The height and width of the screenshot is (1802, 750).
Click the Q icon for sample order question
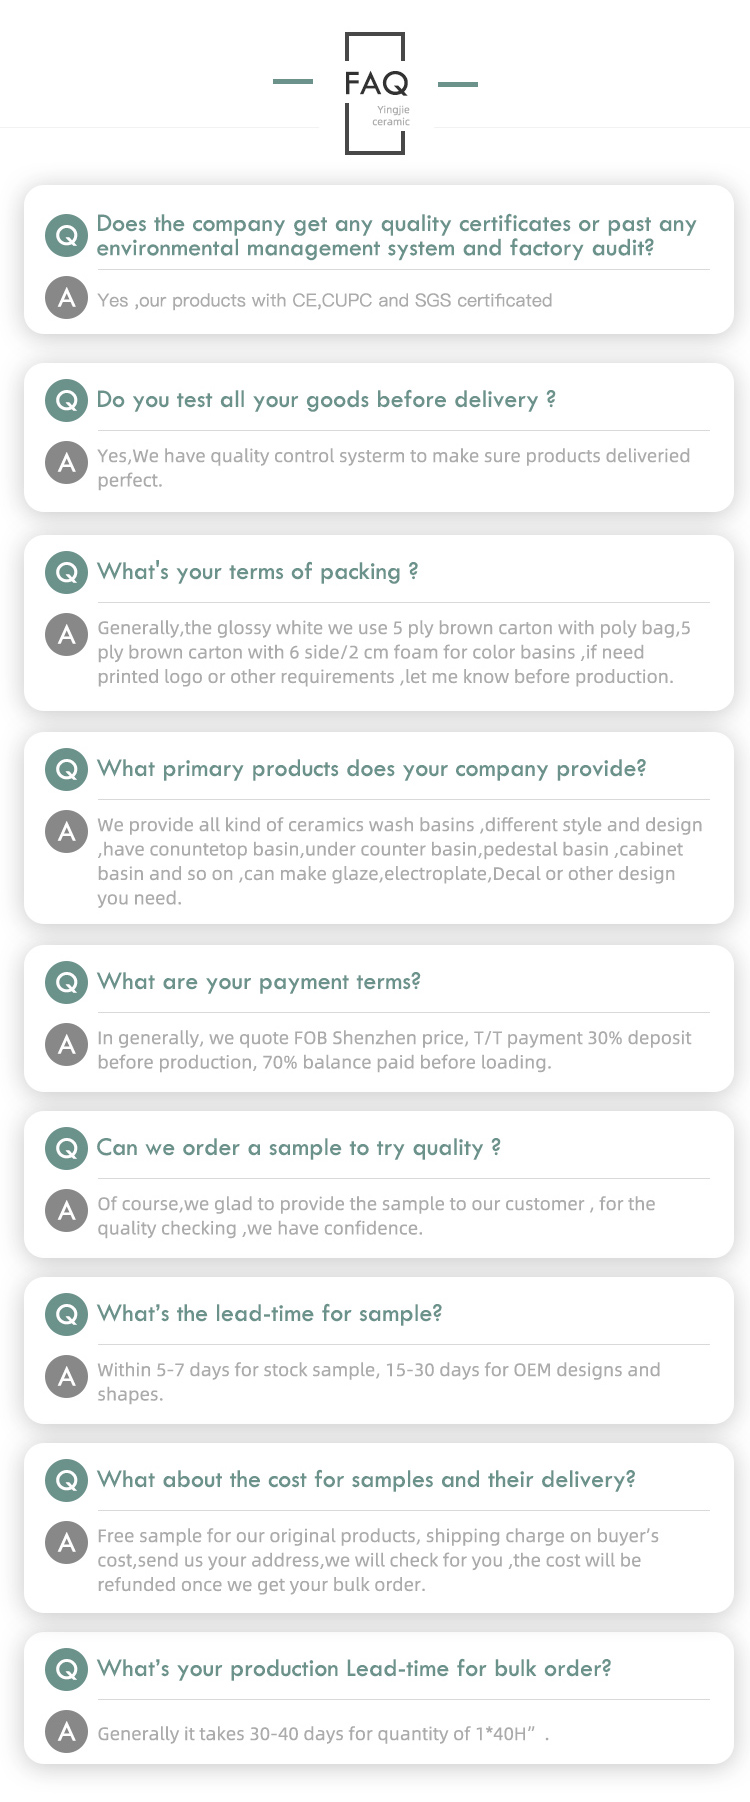tap(67, 1149)
